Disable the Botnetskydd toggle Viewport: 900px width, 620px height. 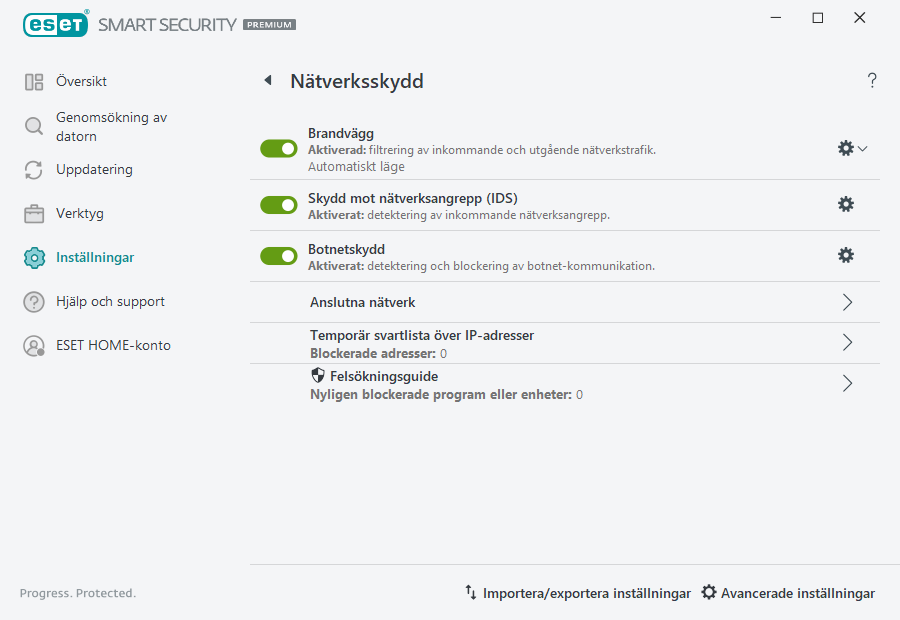[x=278, y=255]
